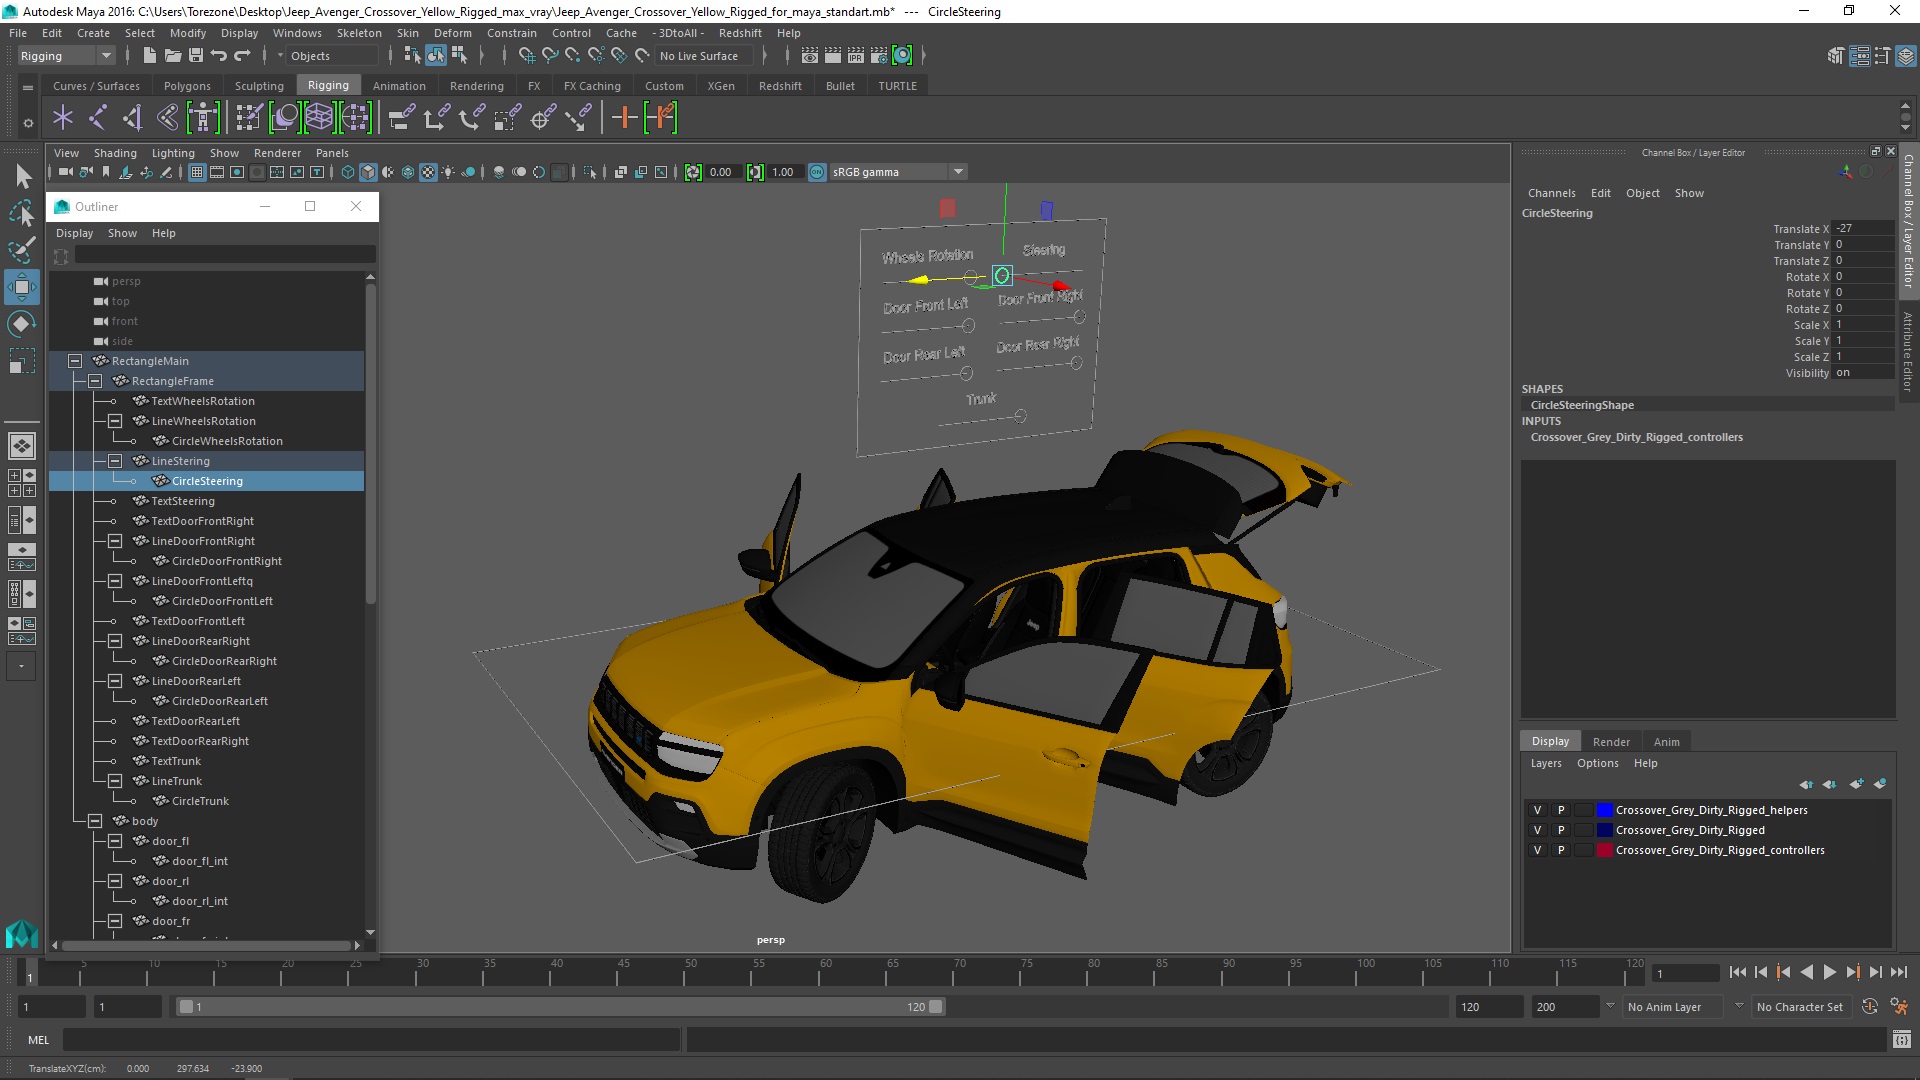Screen dimensions: 1920x1080
Task: Click the Create Joints shelf icon
Action: pos(97,118)
